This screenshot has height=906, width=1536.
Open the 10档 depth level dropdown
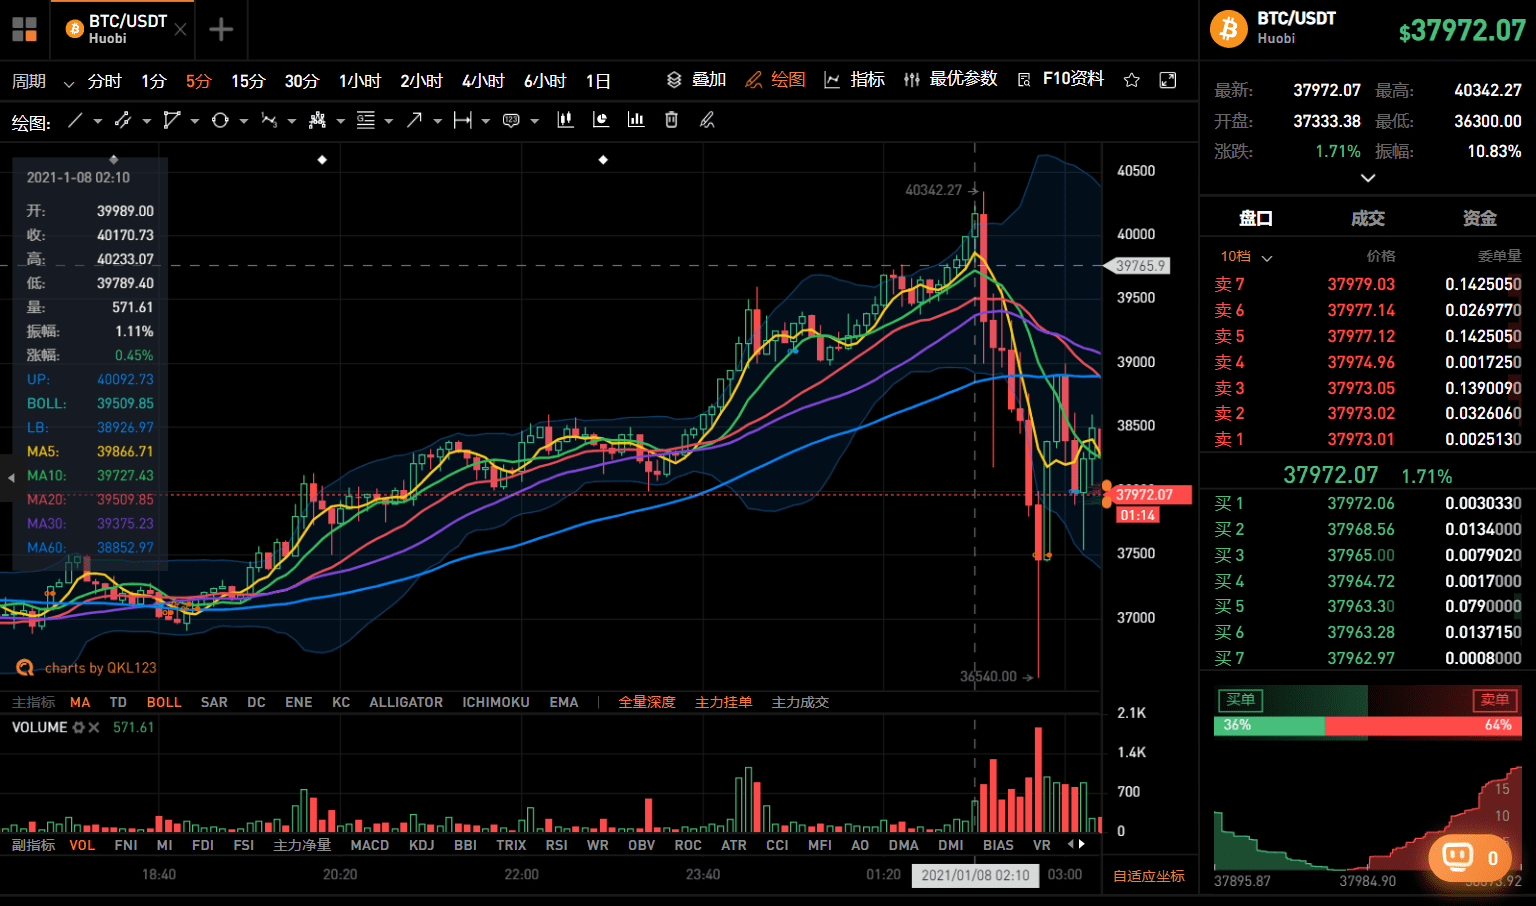[x=1246, y=257]
